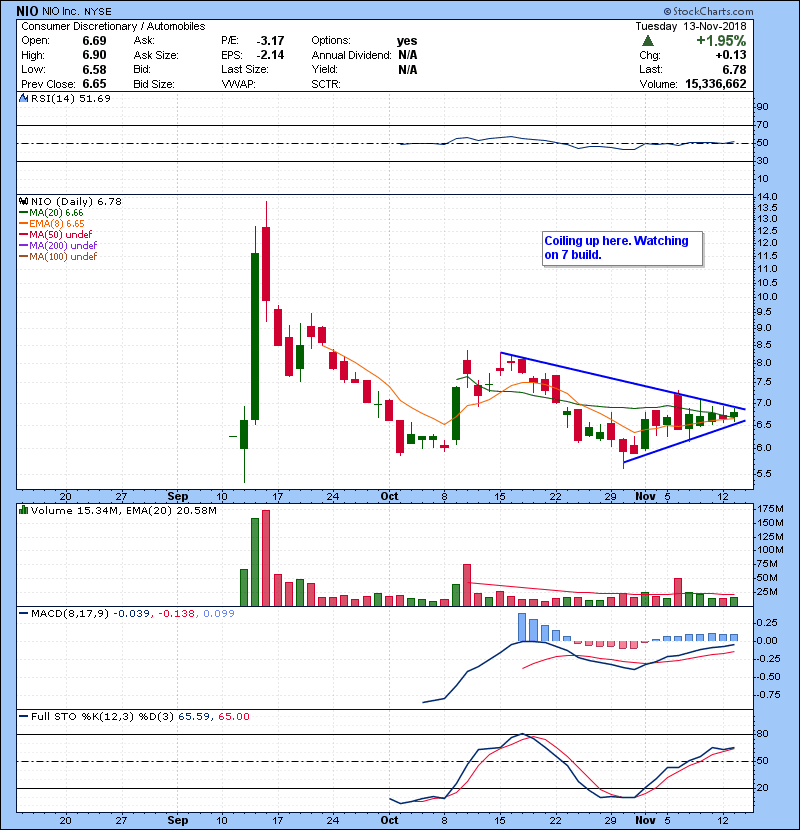Click the upper blue descending trendline
This screenshot has height=830, width=800.
point(623,381)
